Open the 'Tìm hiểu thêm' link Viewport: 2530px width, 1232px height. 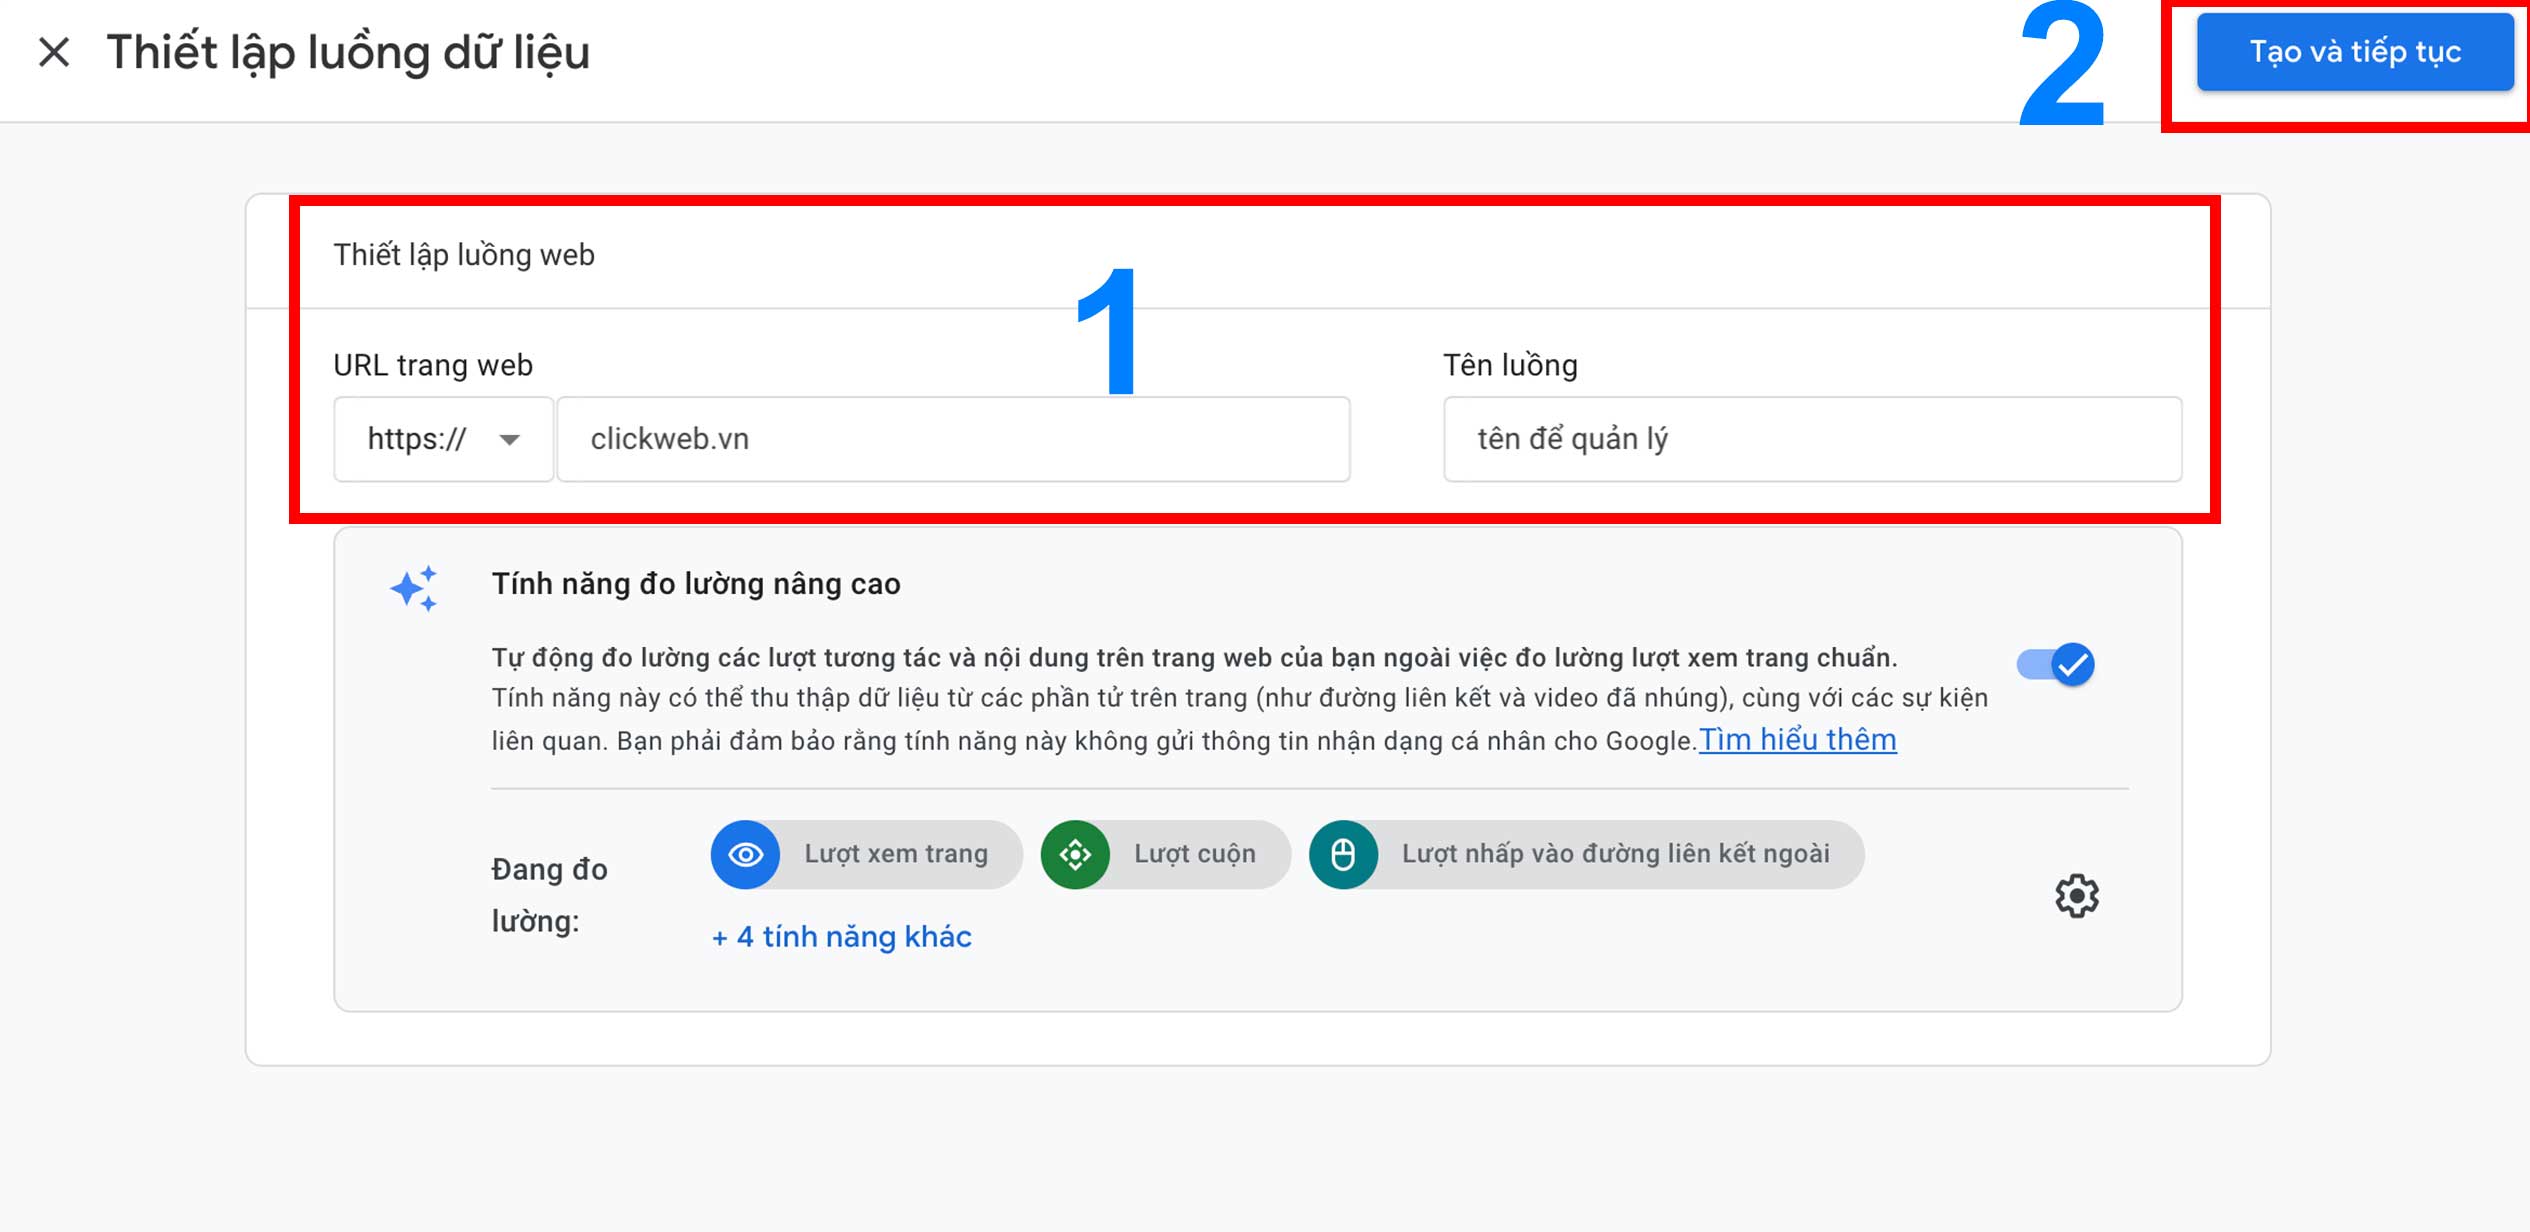tap(1797, 740)
